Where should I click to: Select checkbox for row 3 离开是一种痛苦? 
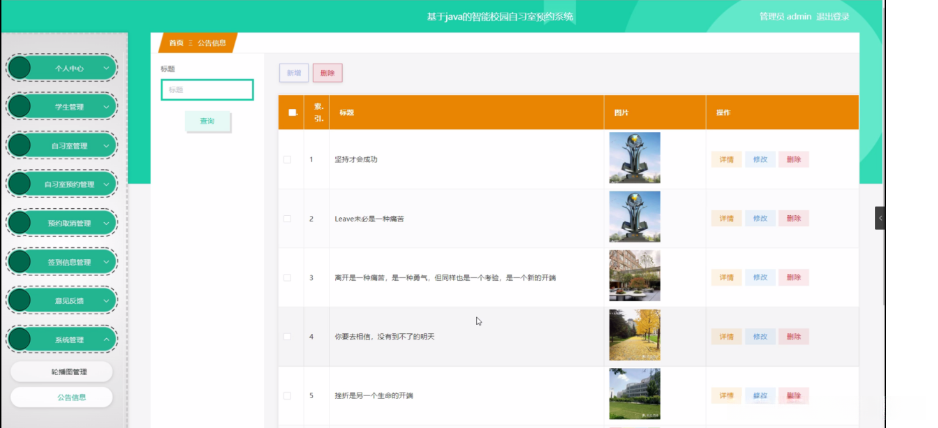click(287, 278)
